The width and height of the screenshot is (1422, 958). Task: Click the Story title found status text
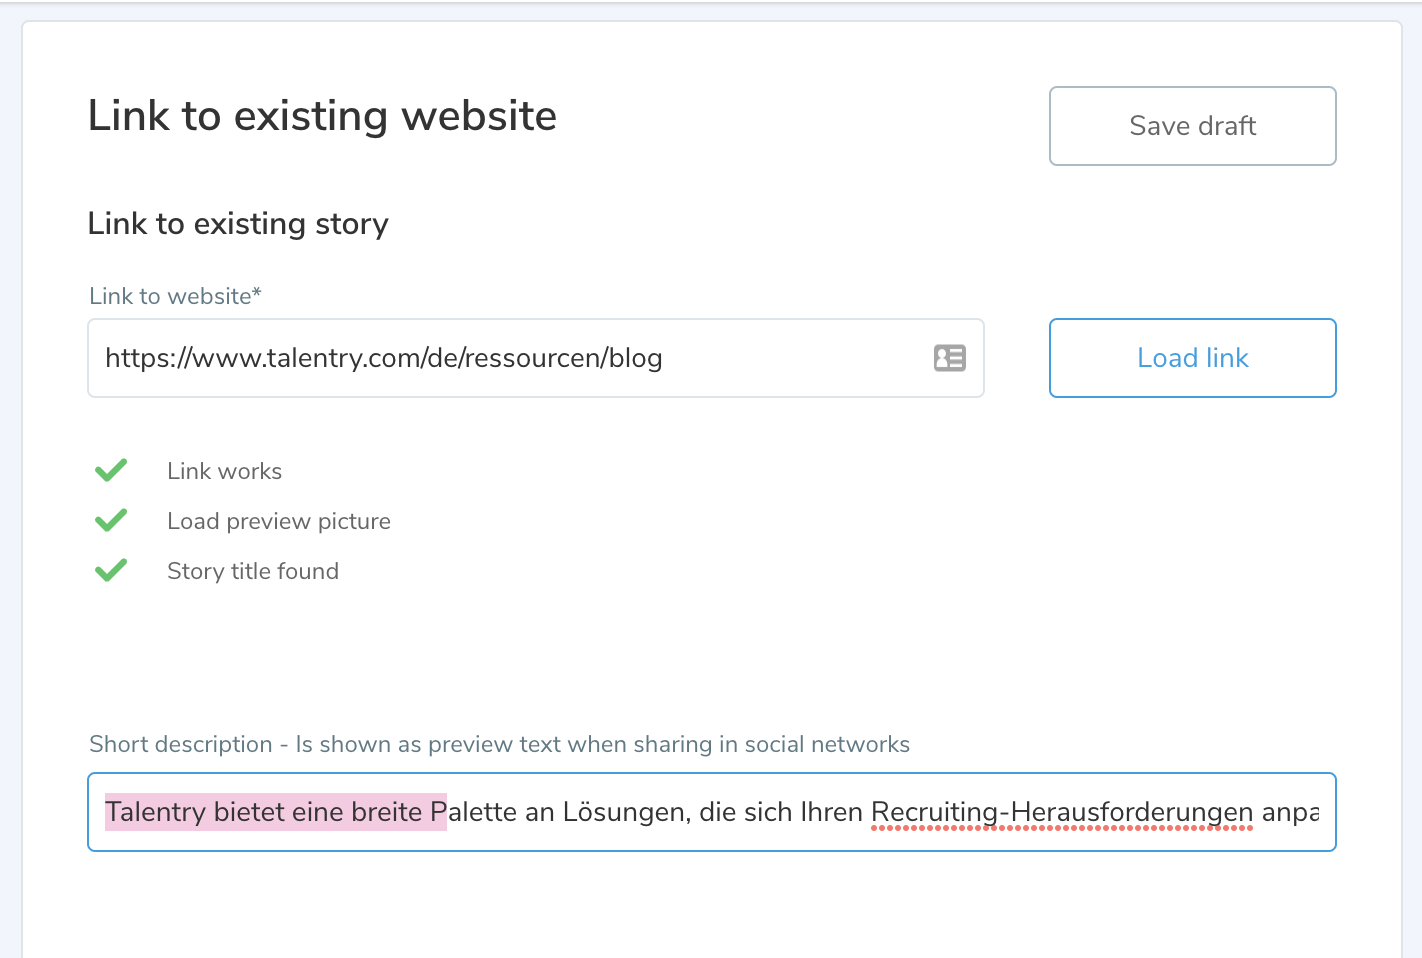click(x=252, y=571)
